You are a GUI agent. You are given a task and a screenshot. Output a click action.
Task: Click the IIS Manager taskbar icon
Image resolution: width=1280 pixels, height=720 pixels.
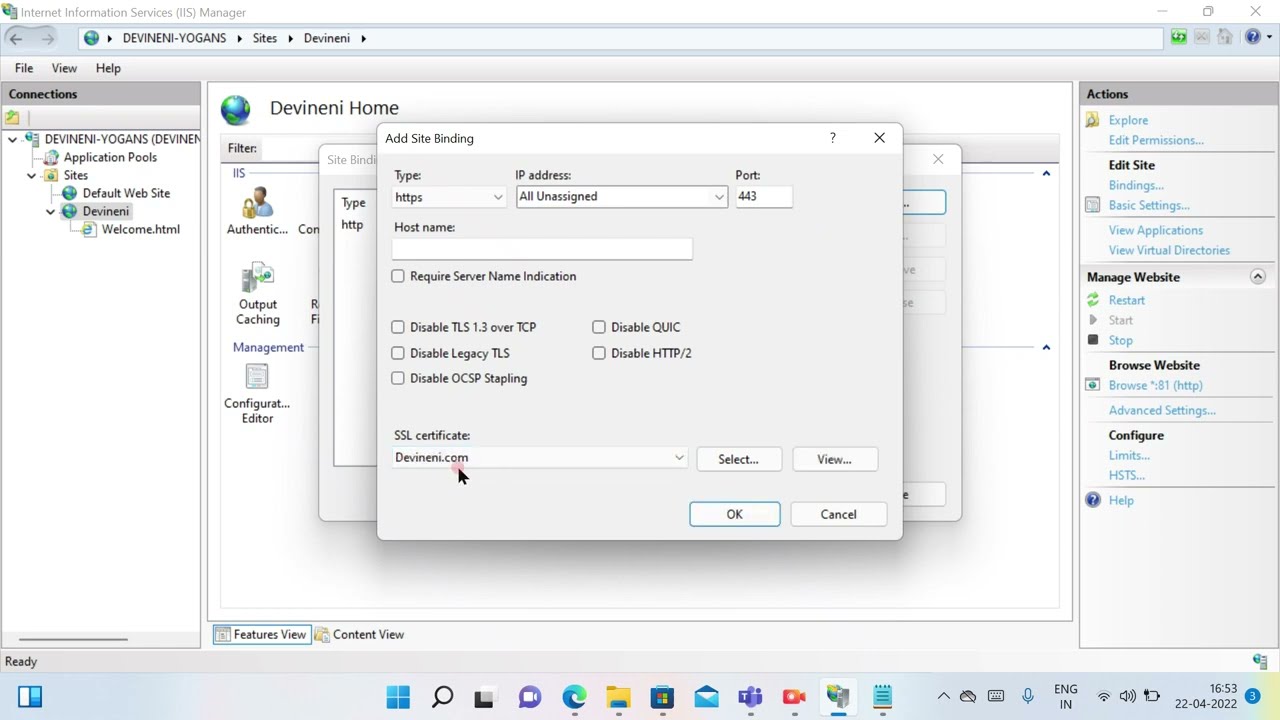(838, 697)
